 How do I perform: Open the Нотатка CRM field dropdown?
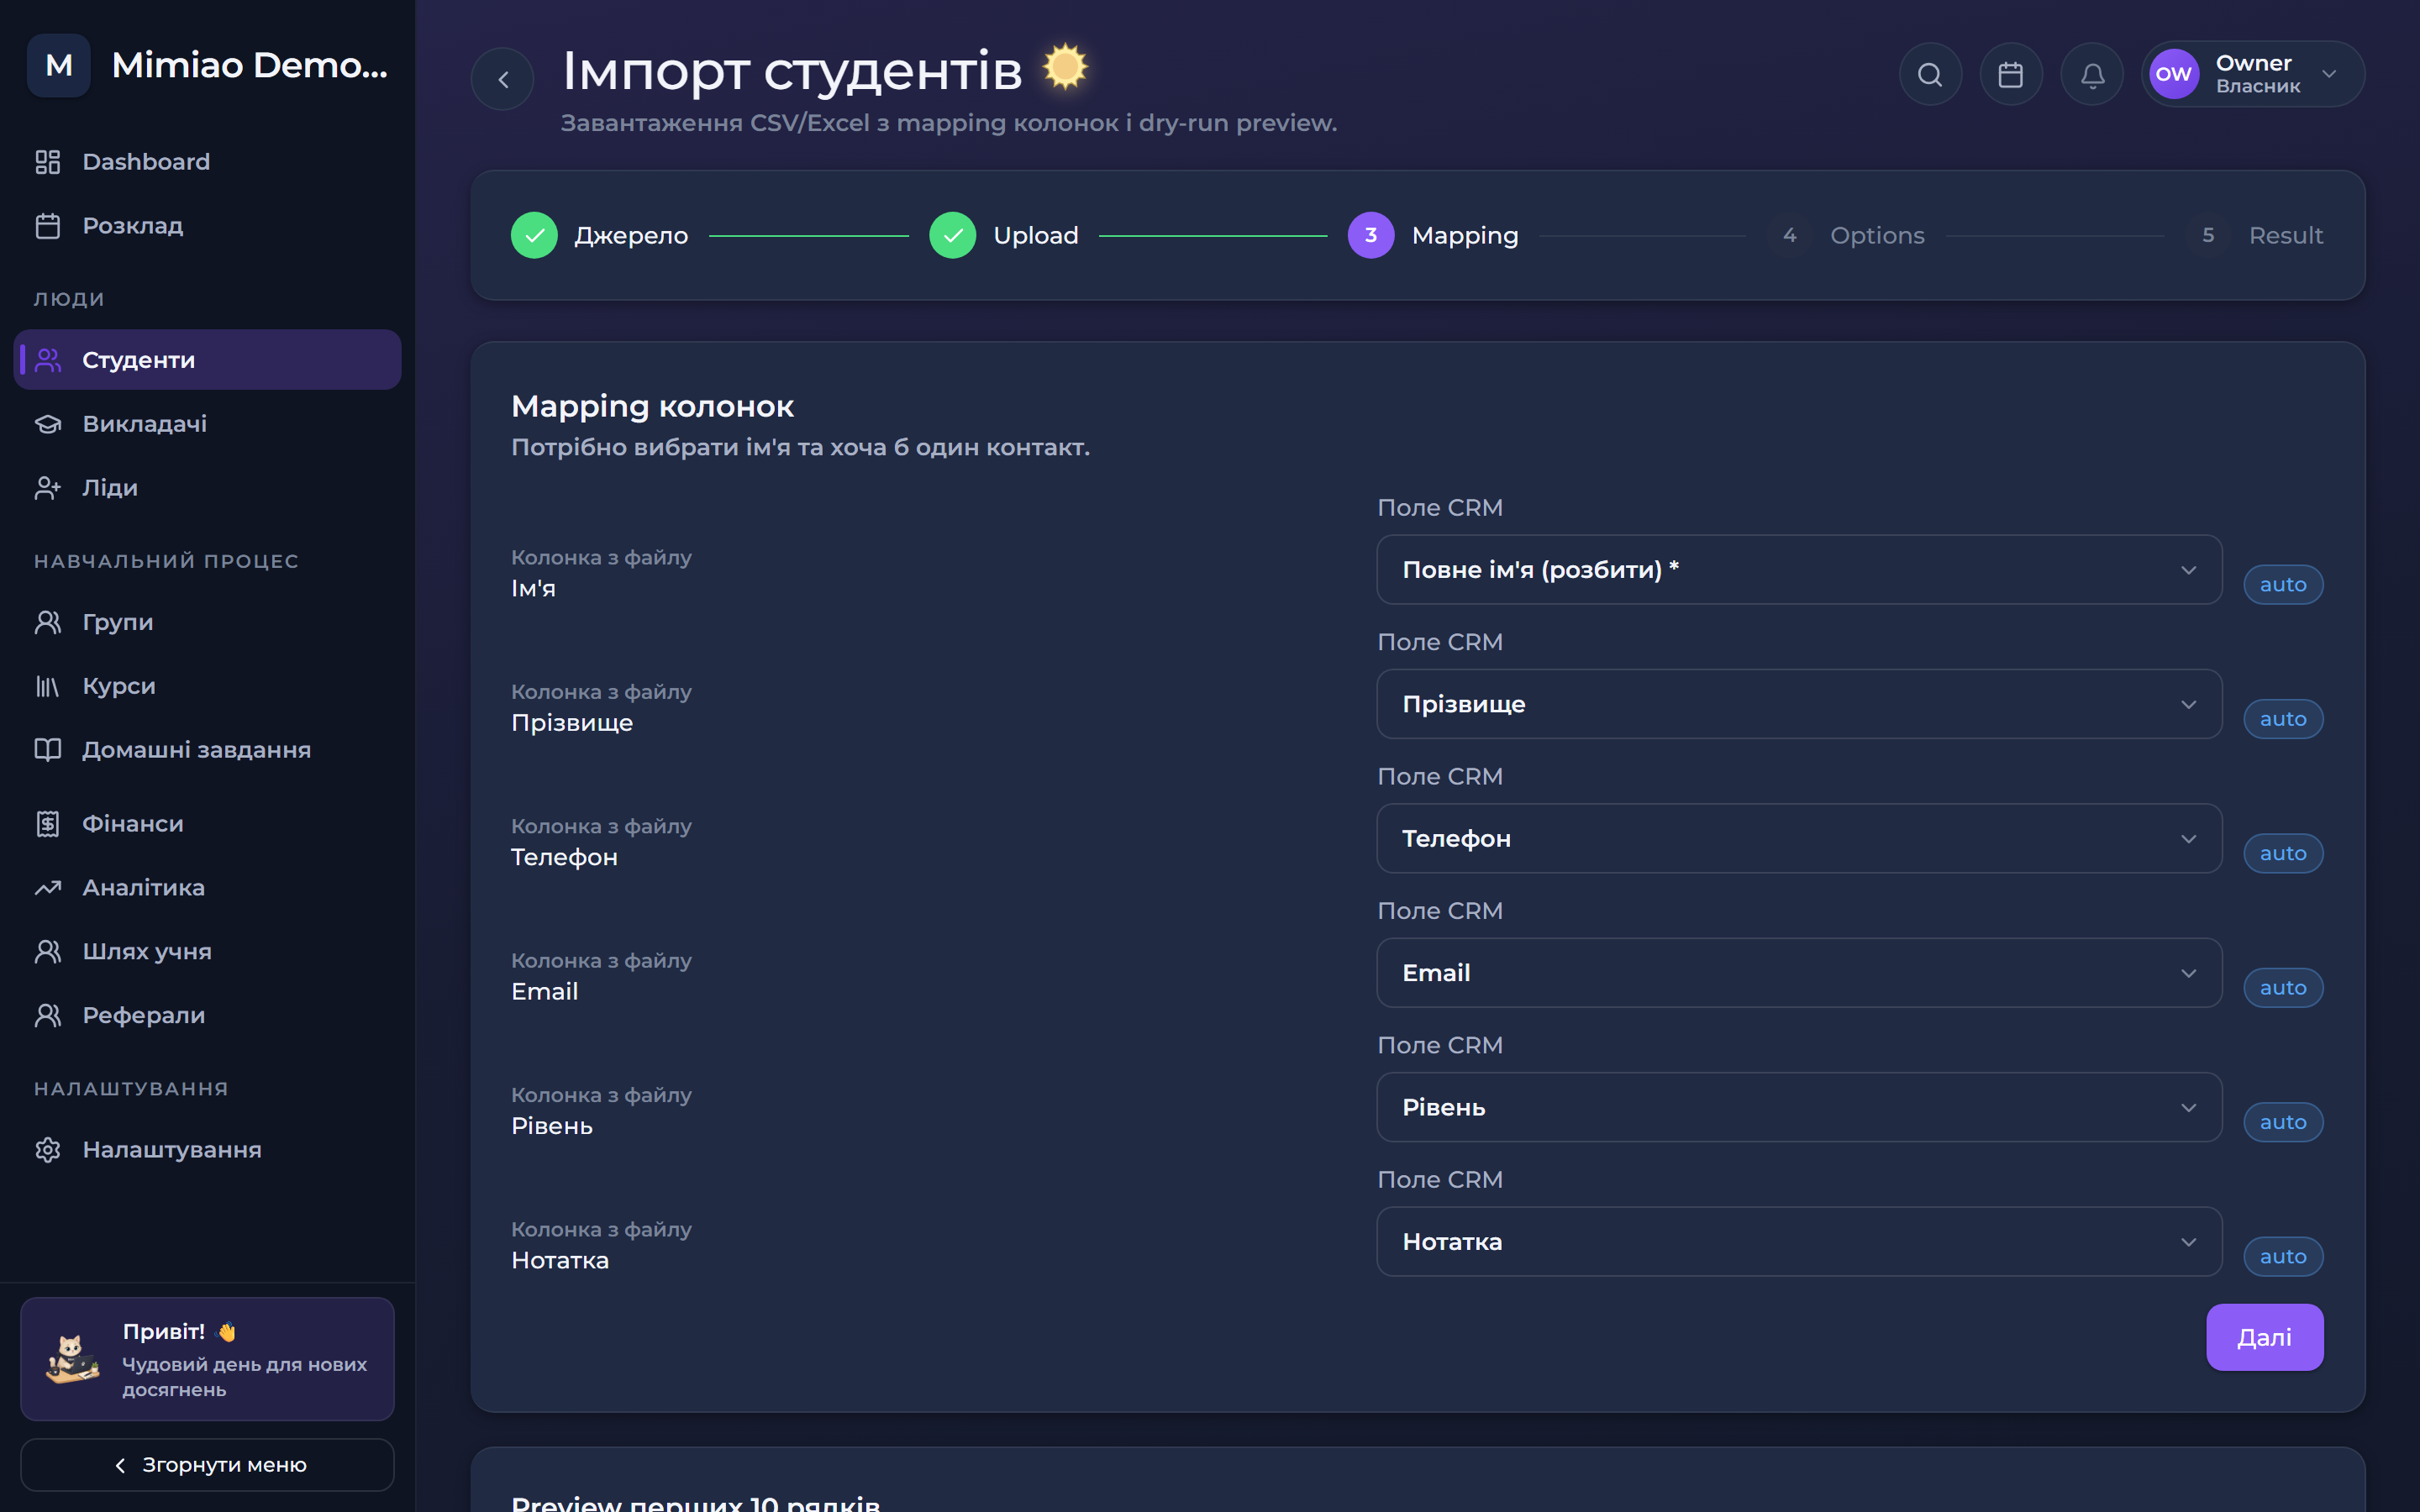click(1799, 1241)
